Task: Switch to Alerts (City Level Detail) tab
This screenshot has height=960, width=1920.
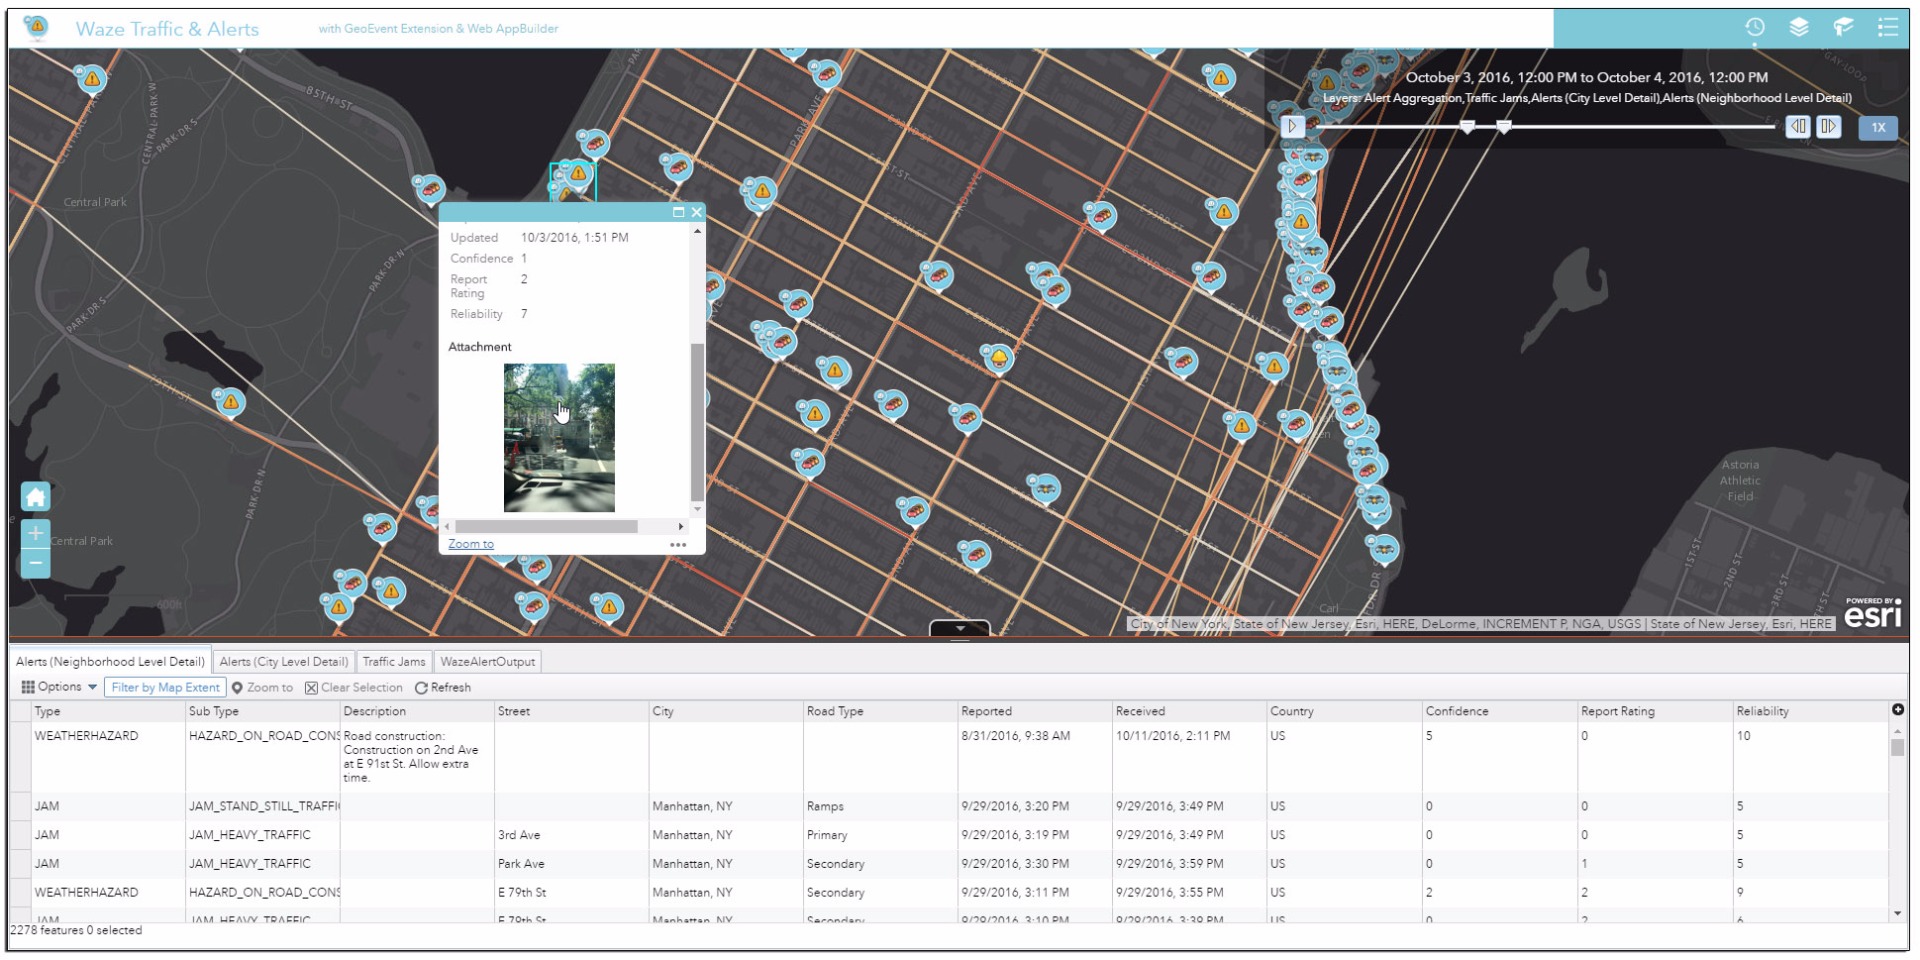Action: 284,661
